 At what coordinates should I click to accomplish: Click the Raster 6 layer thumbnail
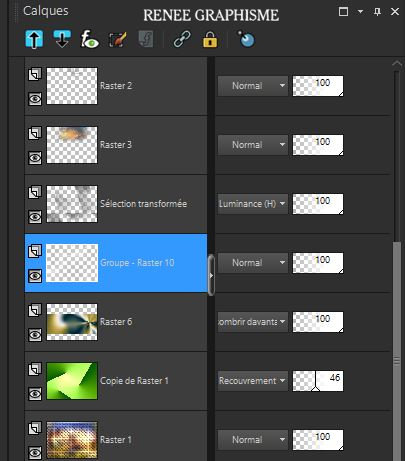pyautogui.click(x=72, y=322)
